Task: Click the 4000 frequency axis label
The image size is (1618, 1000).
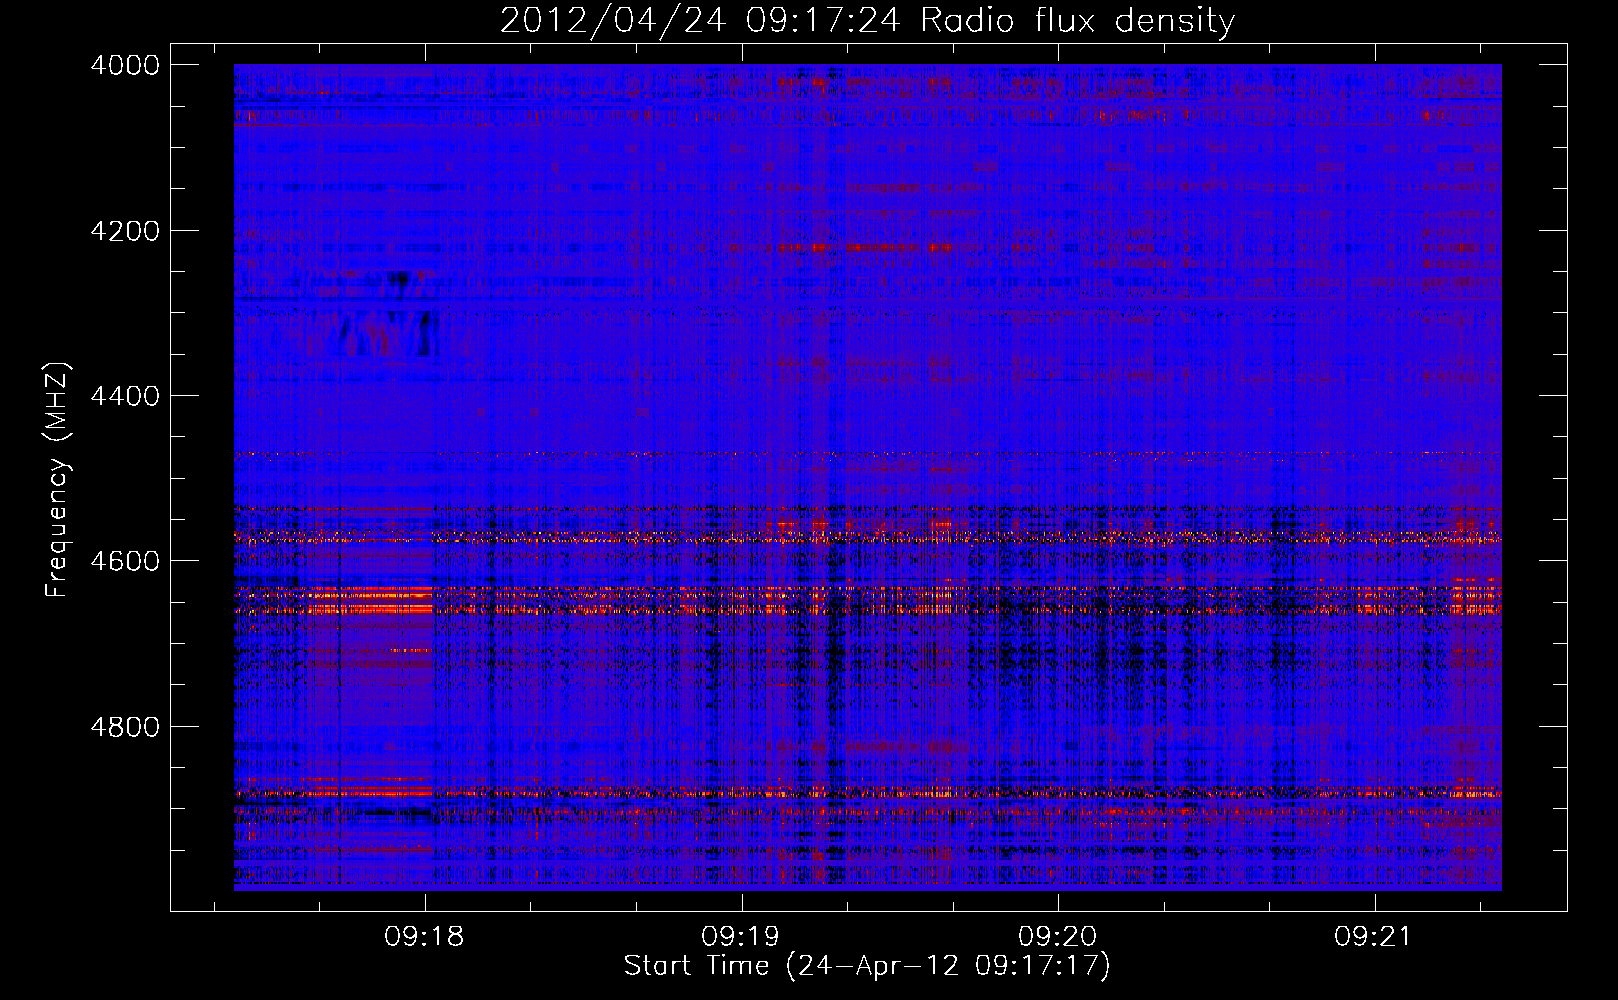Action: (x=125, y=65)
